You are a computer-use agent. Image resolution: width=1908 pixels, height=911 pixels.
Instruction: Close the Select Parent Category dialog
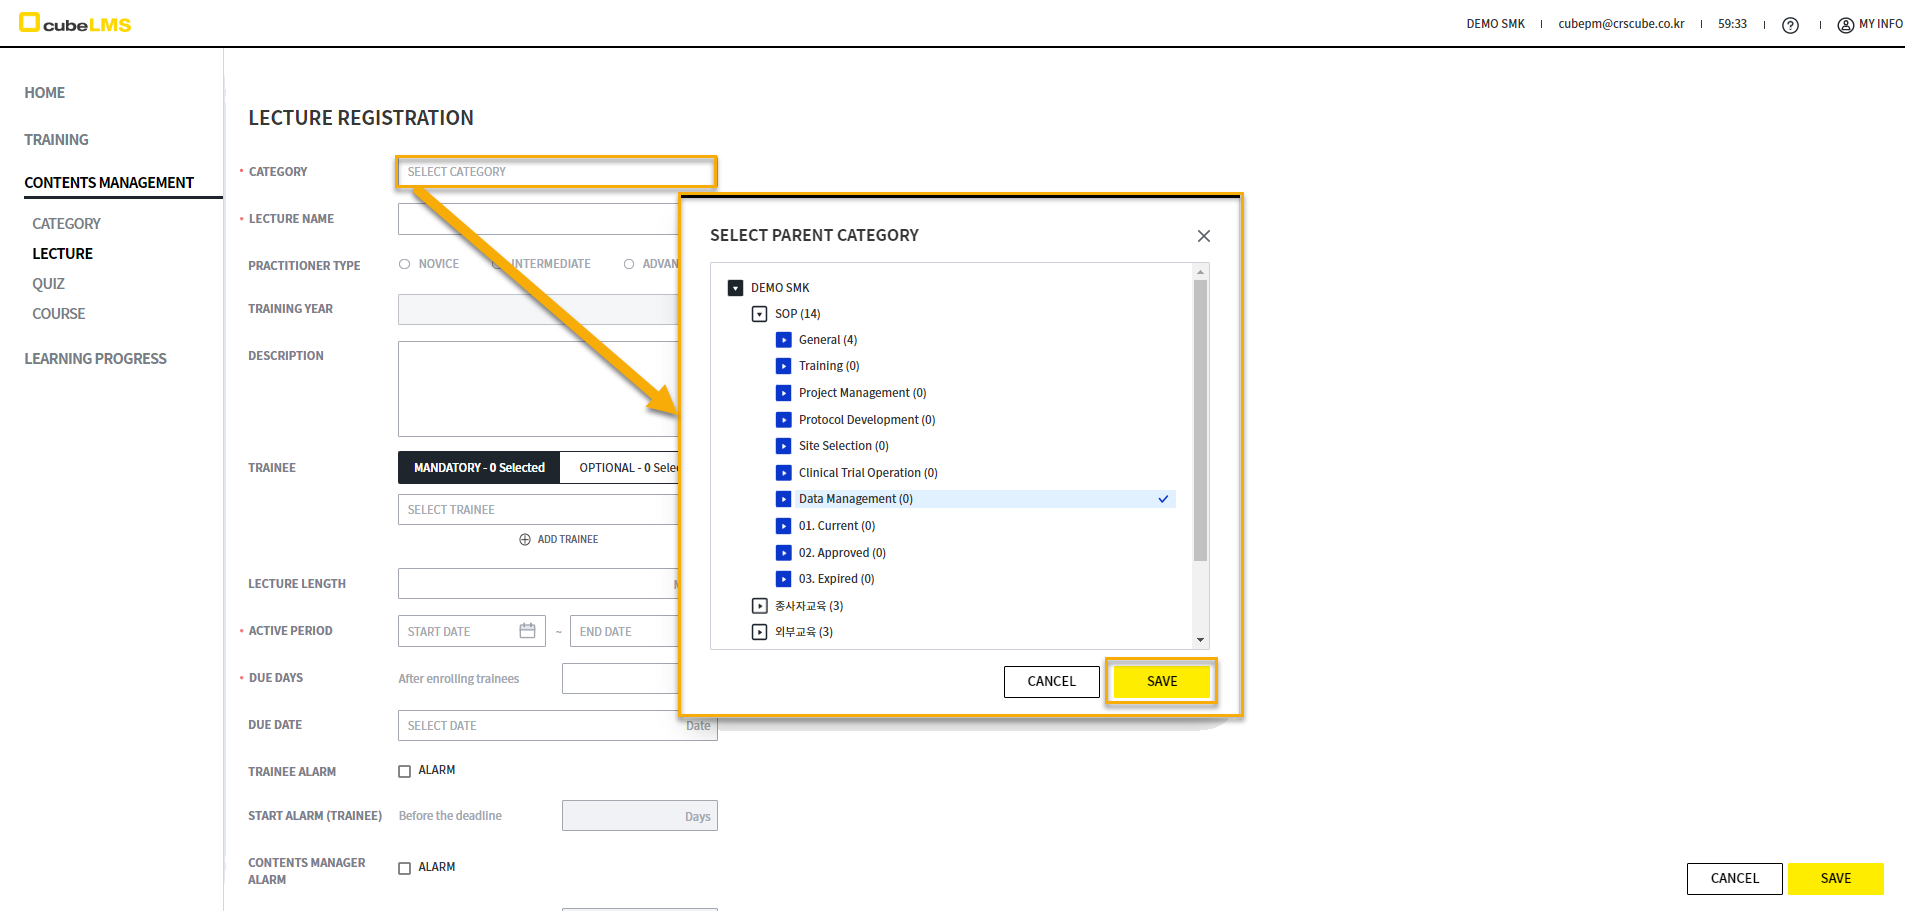[x=1203, y=236]
